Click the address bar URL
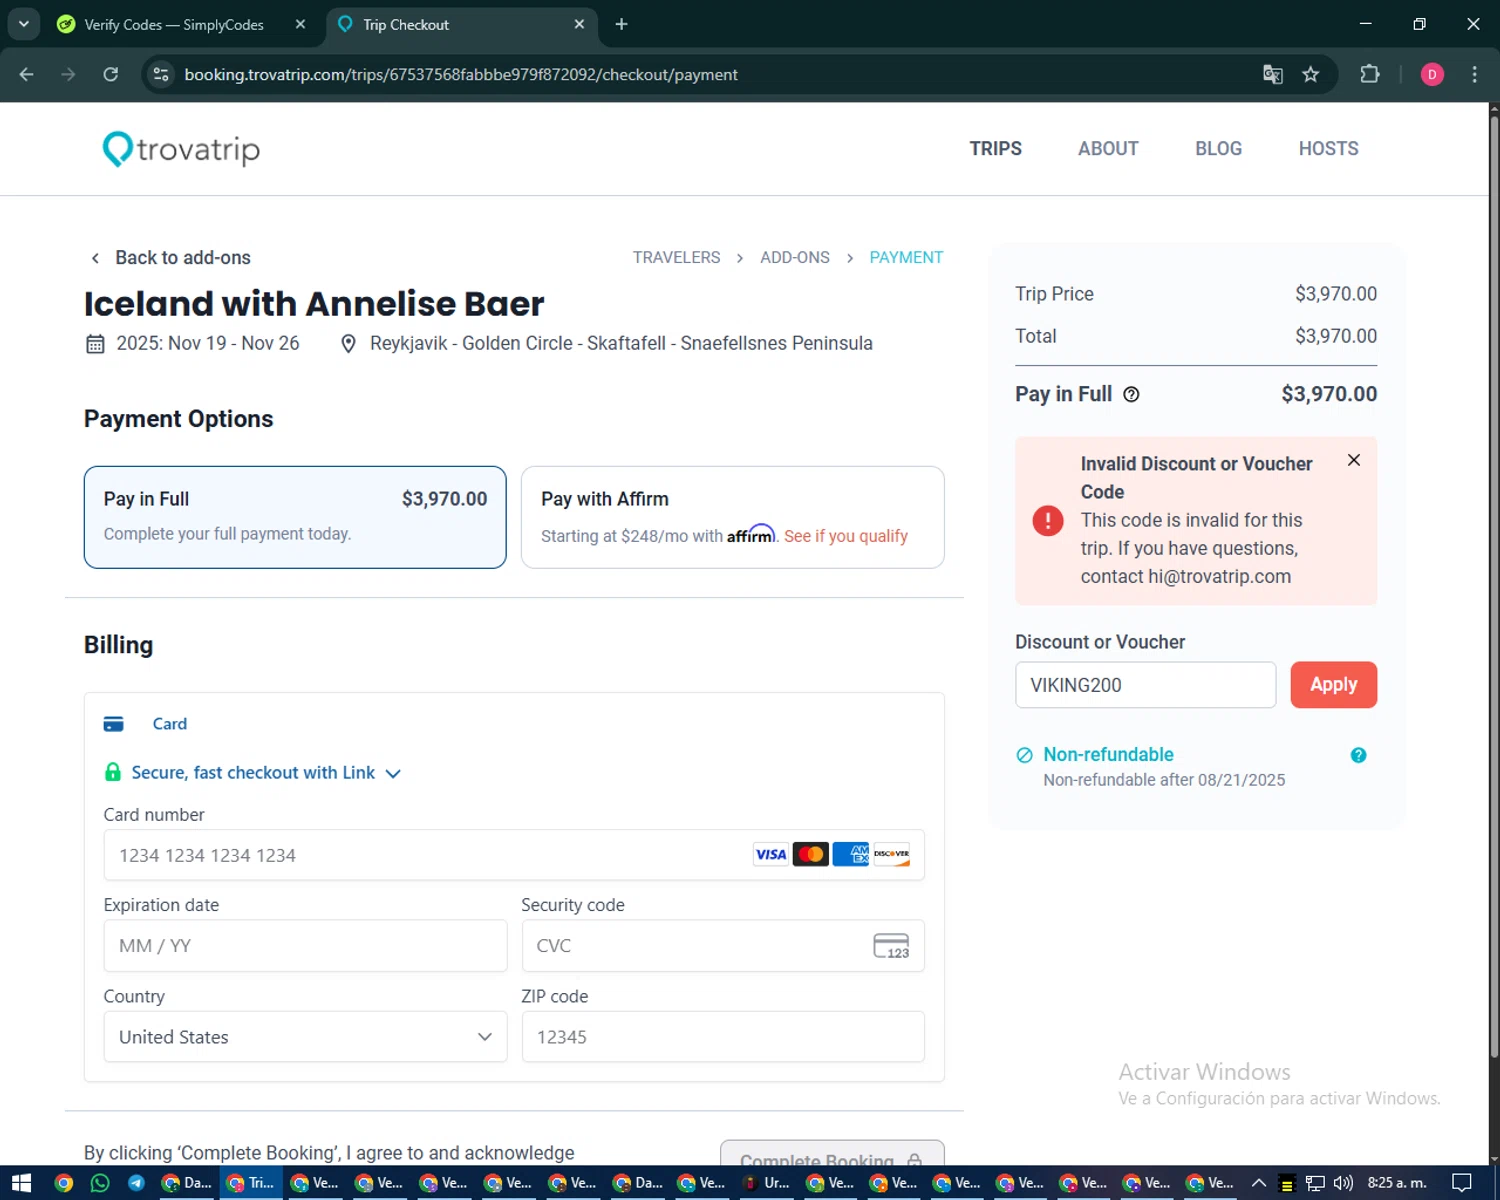1500x1200 pixels. [461, 75]
